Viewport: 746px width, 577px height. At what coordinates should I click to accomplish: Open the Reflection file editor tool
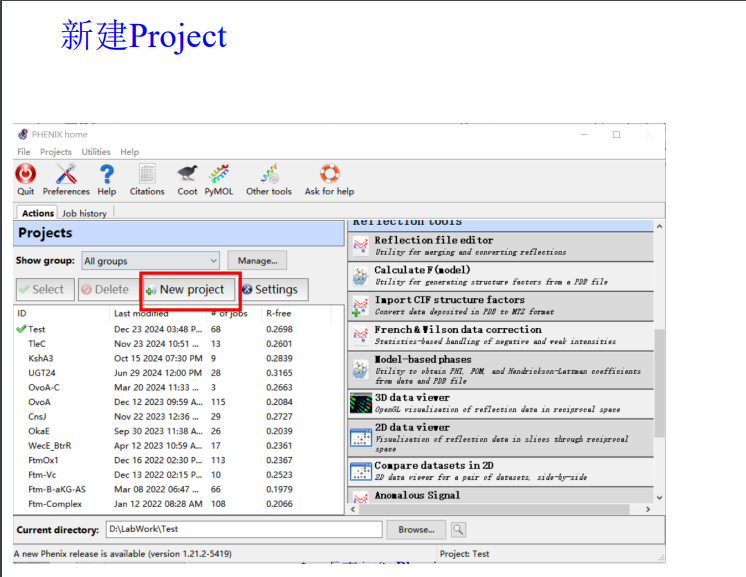tap(501, 246)
